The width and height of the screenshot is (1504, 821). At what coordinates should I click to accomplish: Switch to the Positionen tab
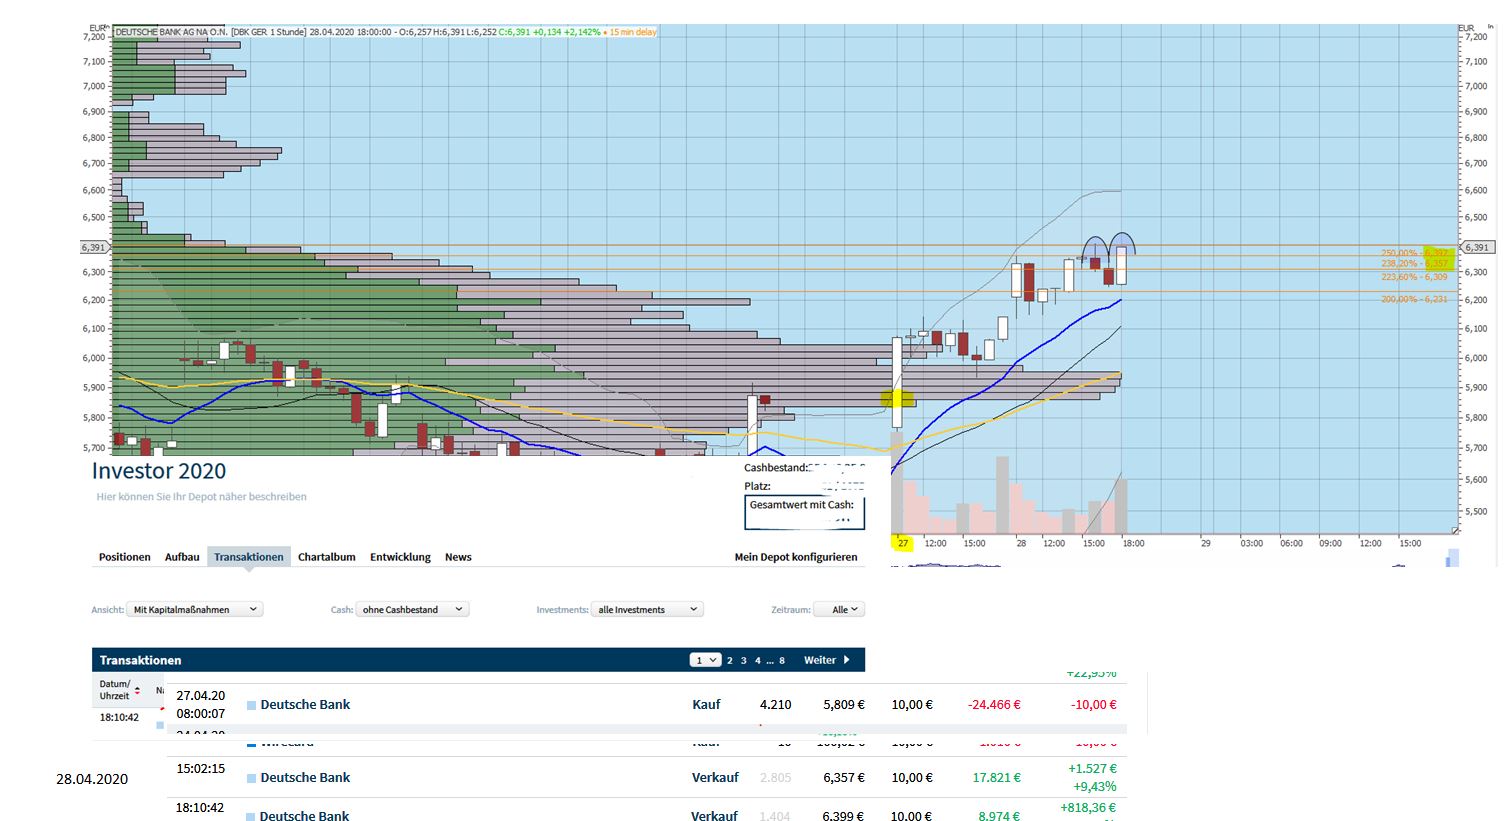[x=125, y=557]
